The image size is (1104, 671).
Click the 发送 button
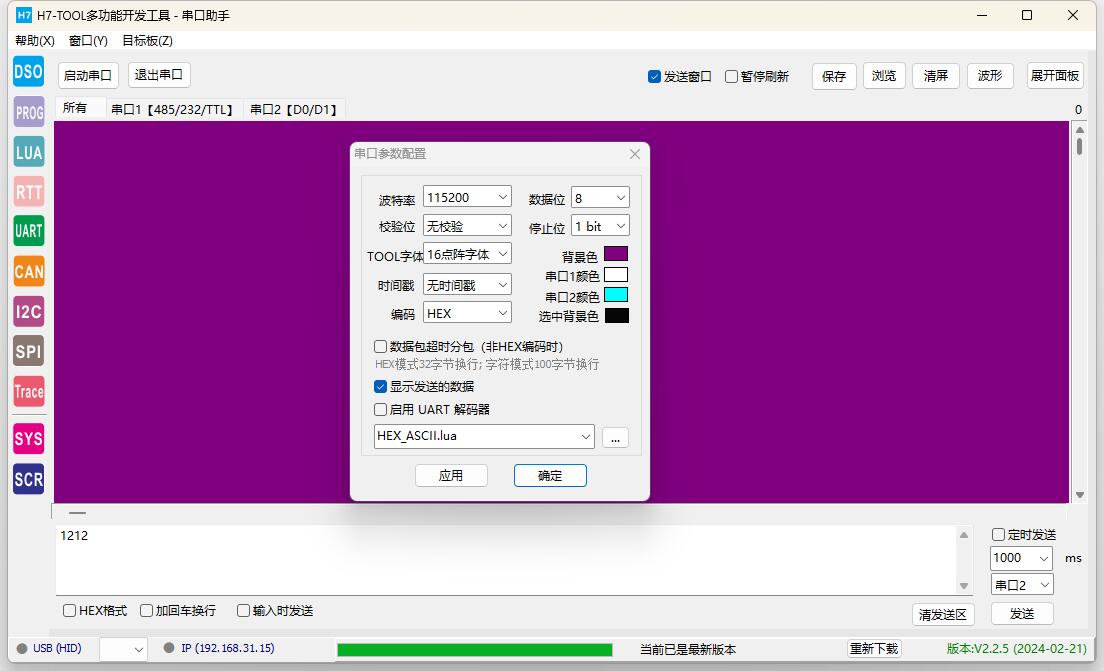[x=1022, y=613]
